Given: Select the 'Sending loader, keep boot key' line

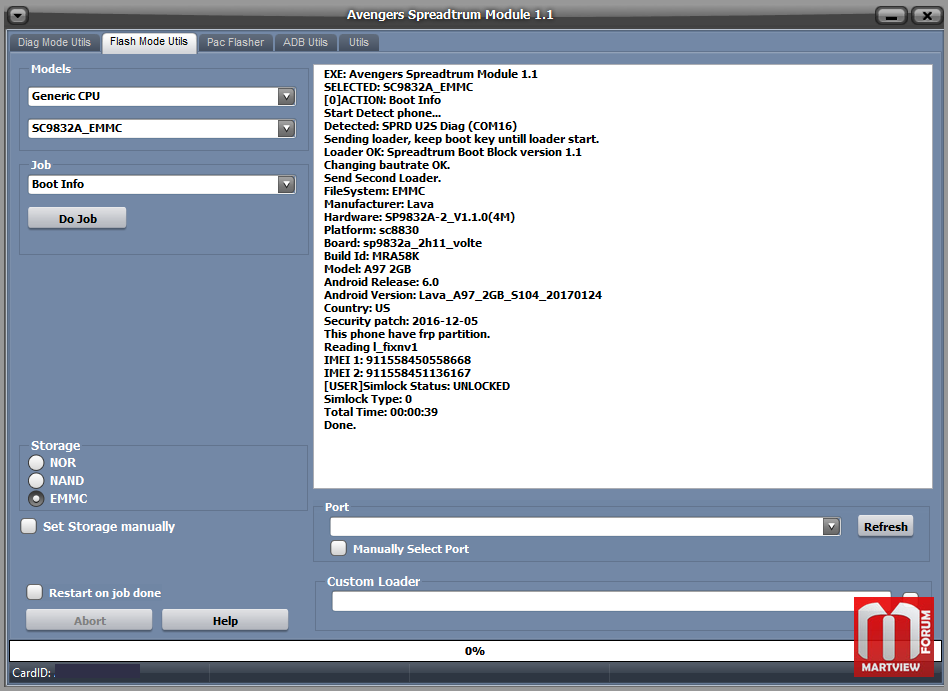Looking at the screenshot, I should tap(461, 139).
